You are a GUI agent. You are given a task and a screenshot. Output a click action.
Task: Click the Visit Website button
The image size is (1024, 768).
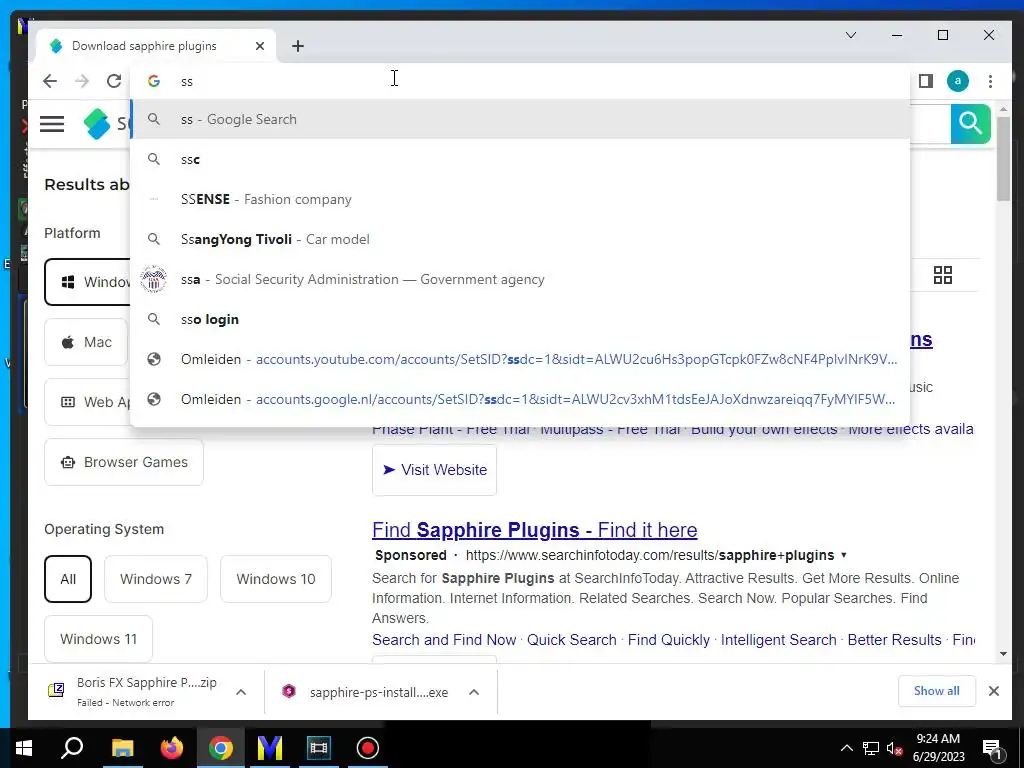coord(434,470)
